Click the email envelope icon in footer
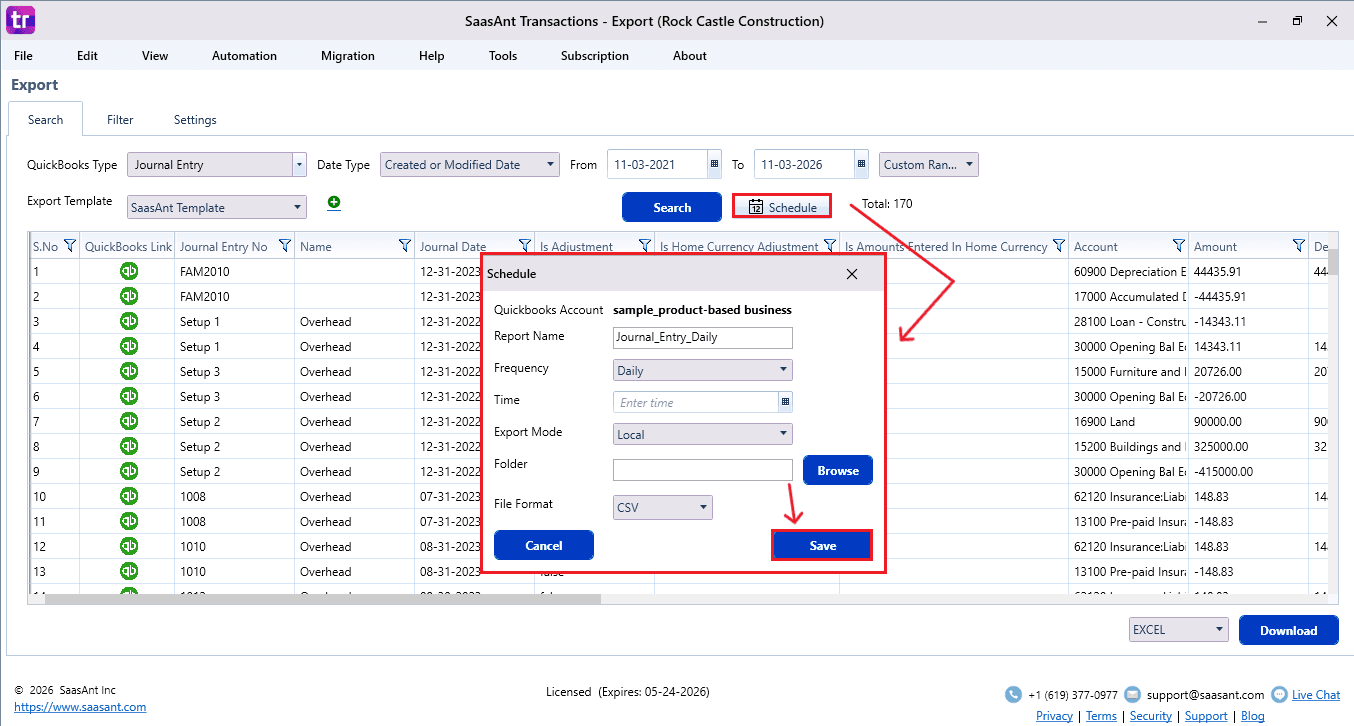This screenshot has width=1354, height=726. (x=1132, y=694)
